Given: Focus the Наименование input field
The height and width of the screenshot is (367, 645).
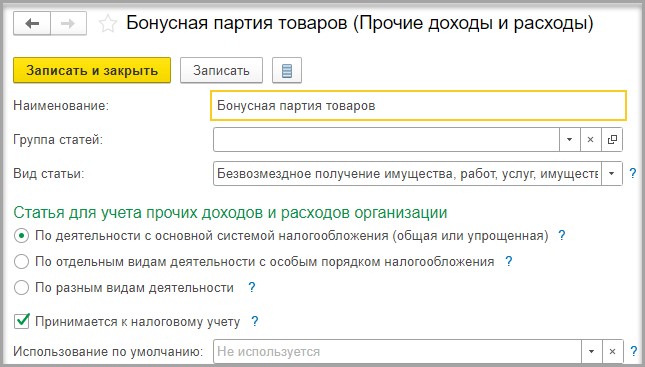Looking at the screenshot, I should pyautogui.click(x=418, y=106).
